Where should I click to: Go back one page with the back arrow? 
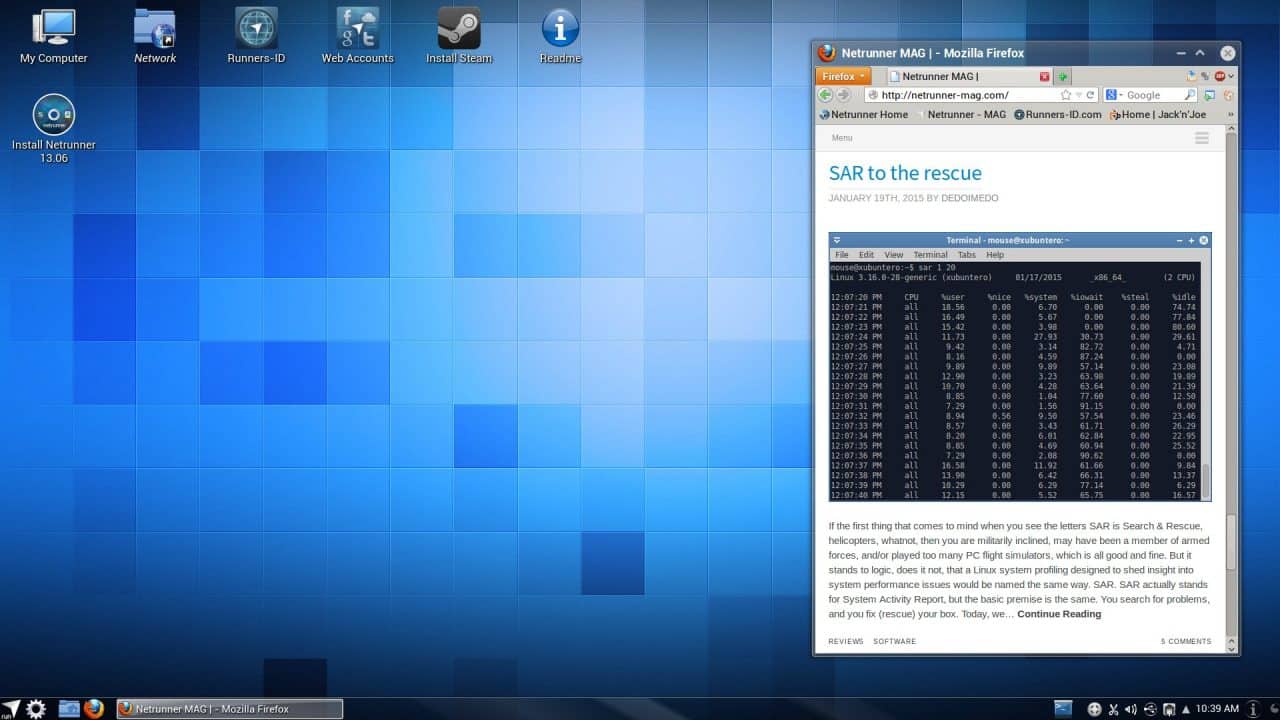click(824, 95)
